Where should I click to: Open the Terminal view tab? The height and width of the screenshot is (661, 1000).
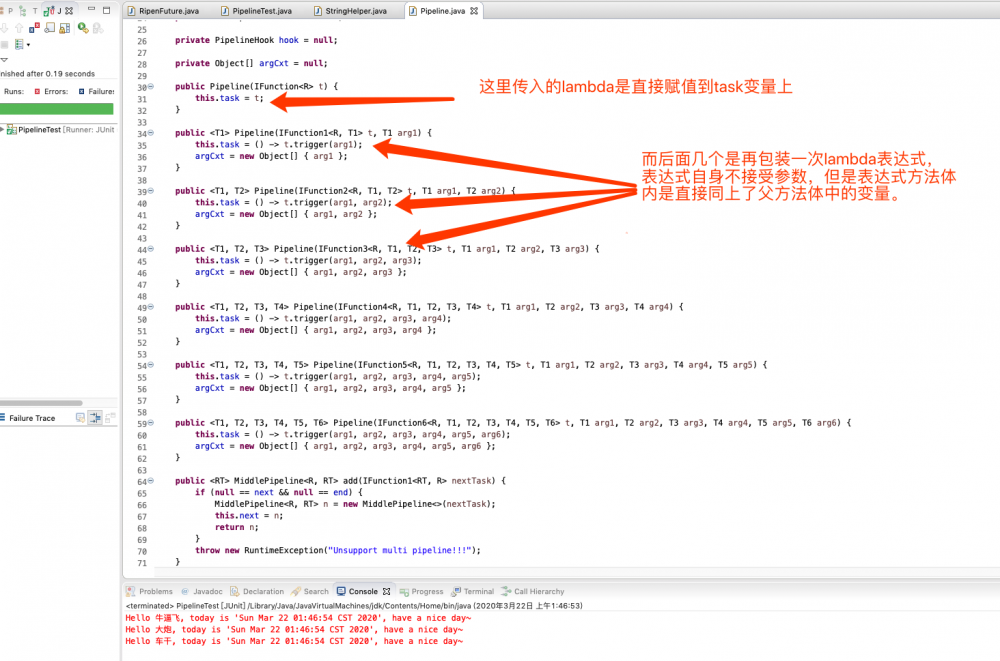click(x=473, y=591)
